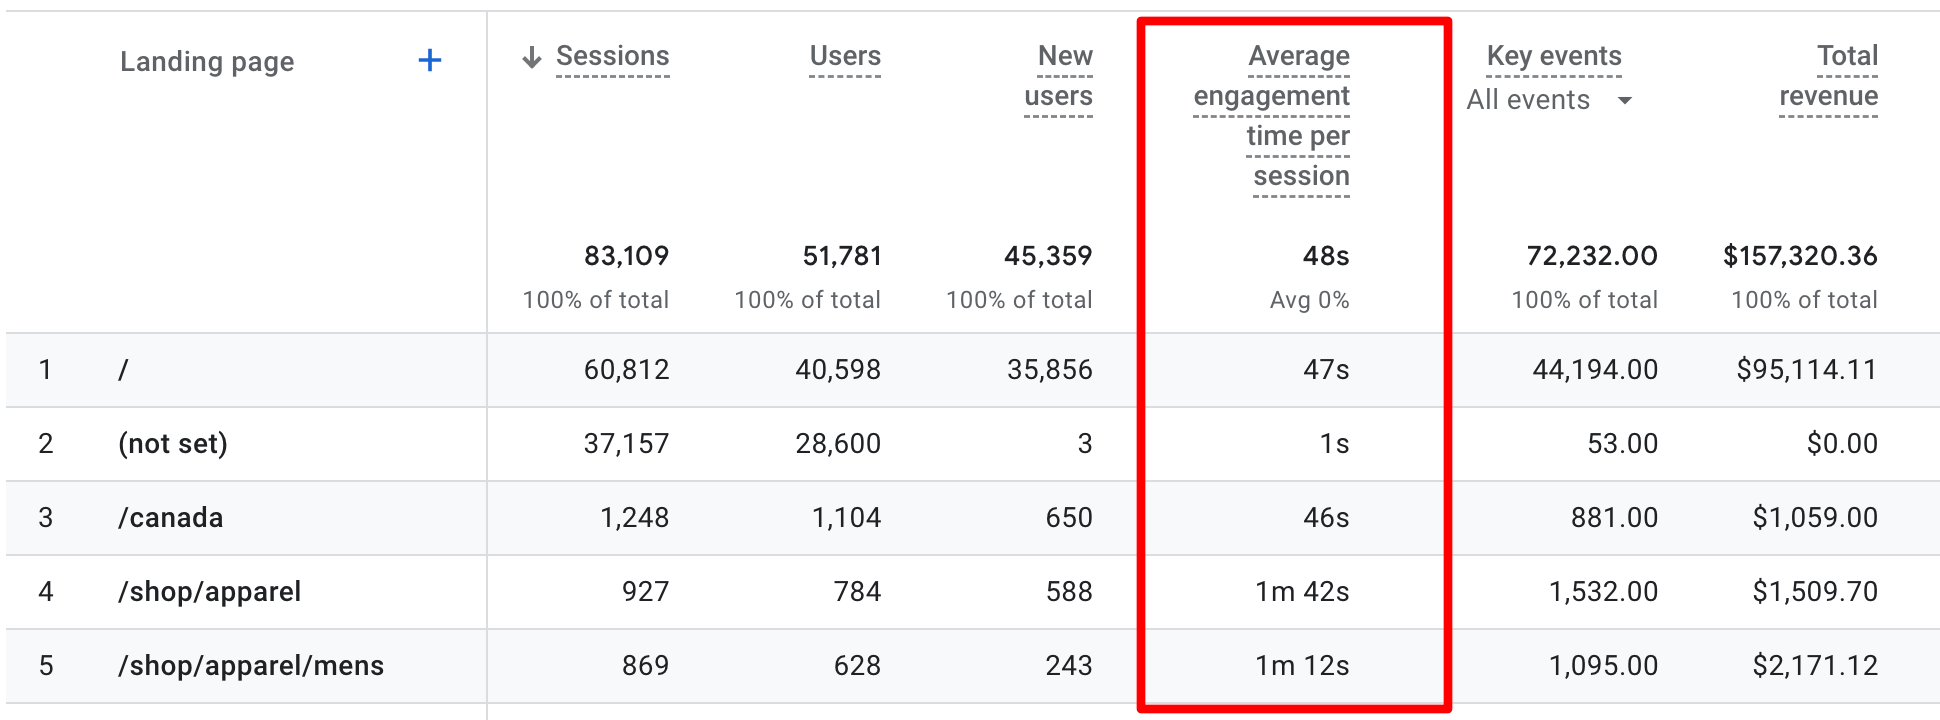Select the /canada landing page

point(170,517)
